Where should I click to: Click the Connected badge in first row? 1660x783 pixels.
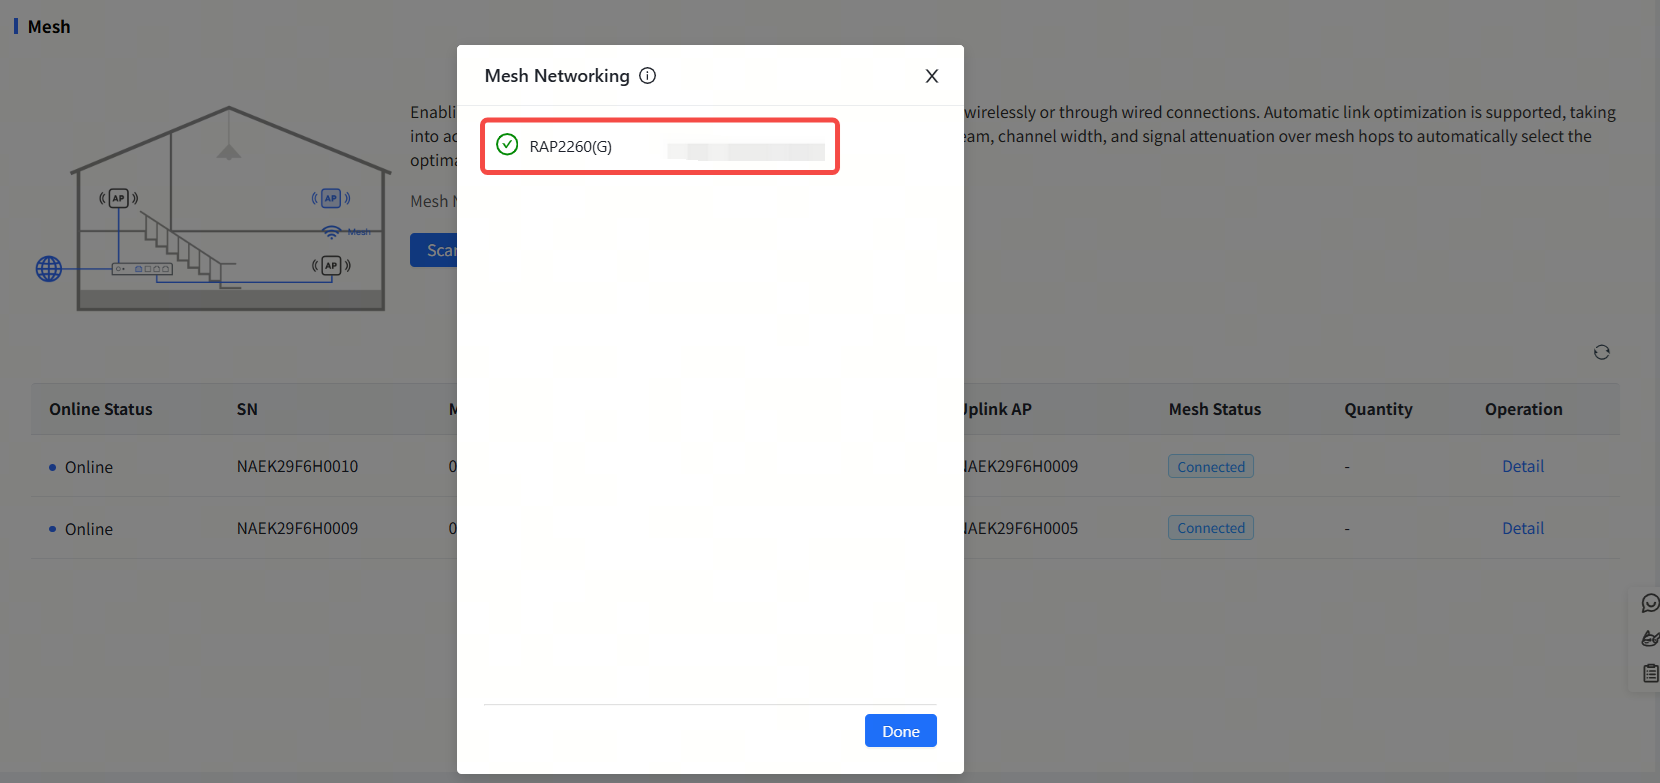coord(1210,467)
